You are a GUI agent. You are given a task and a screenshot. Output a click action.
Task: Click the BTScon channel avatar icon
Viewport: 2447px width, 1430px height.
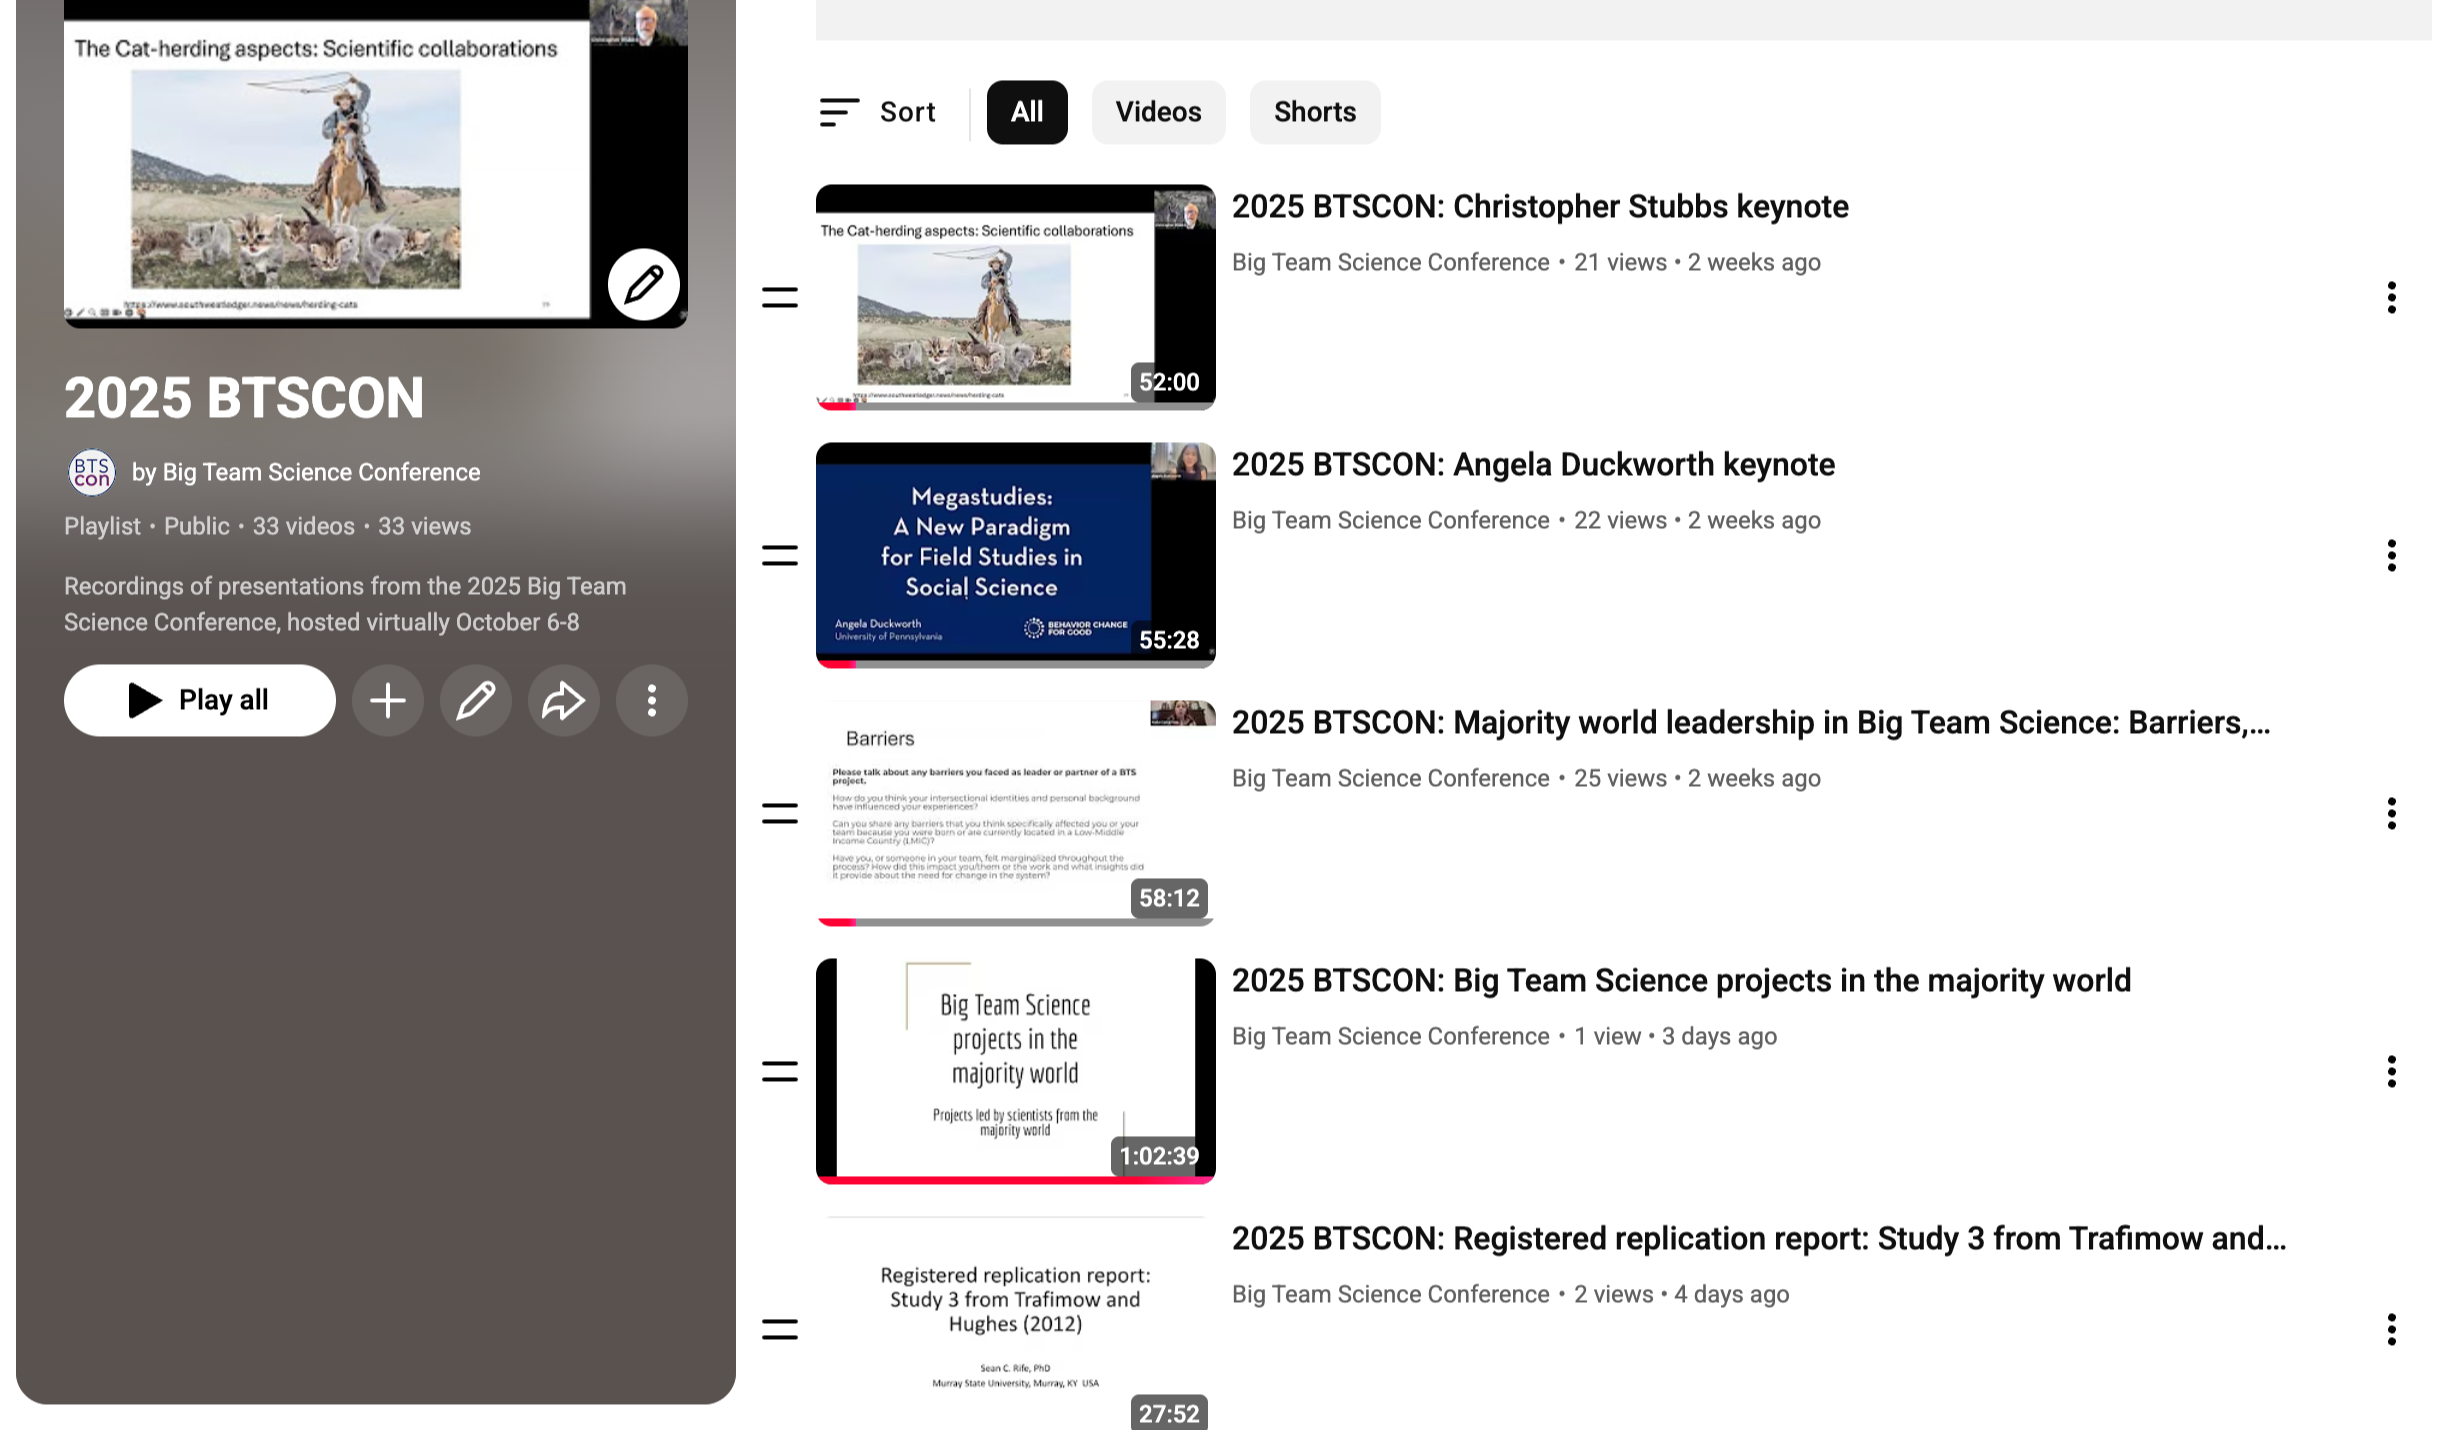[91, 471]
